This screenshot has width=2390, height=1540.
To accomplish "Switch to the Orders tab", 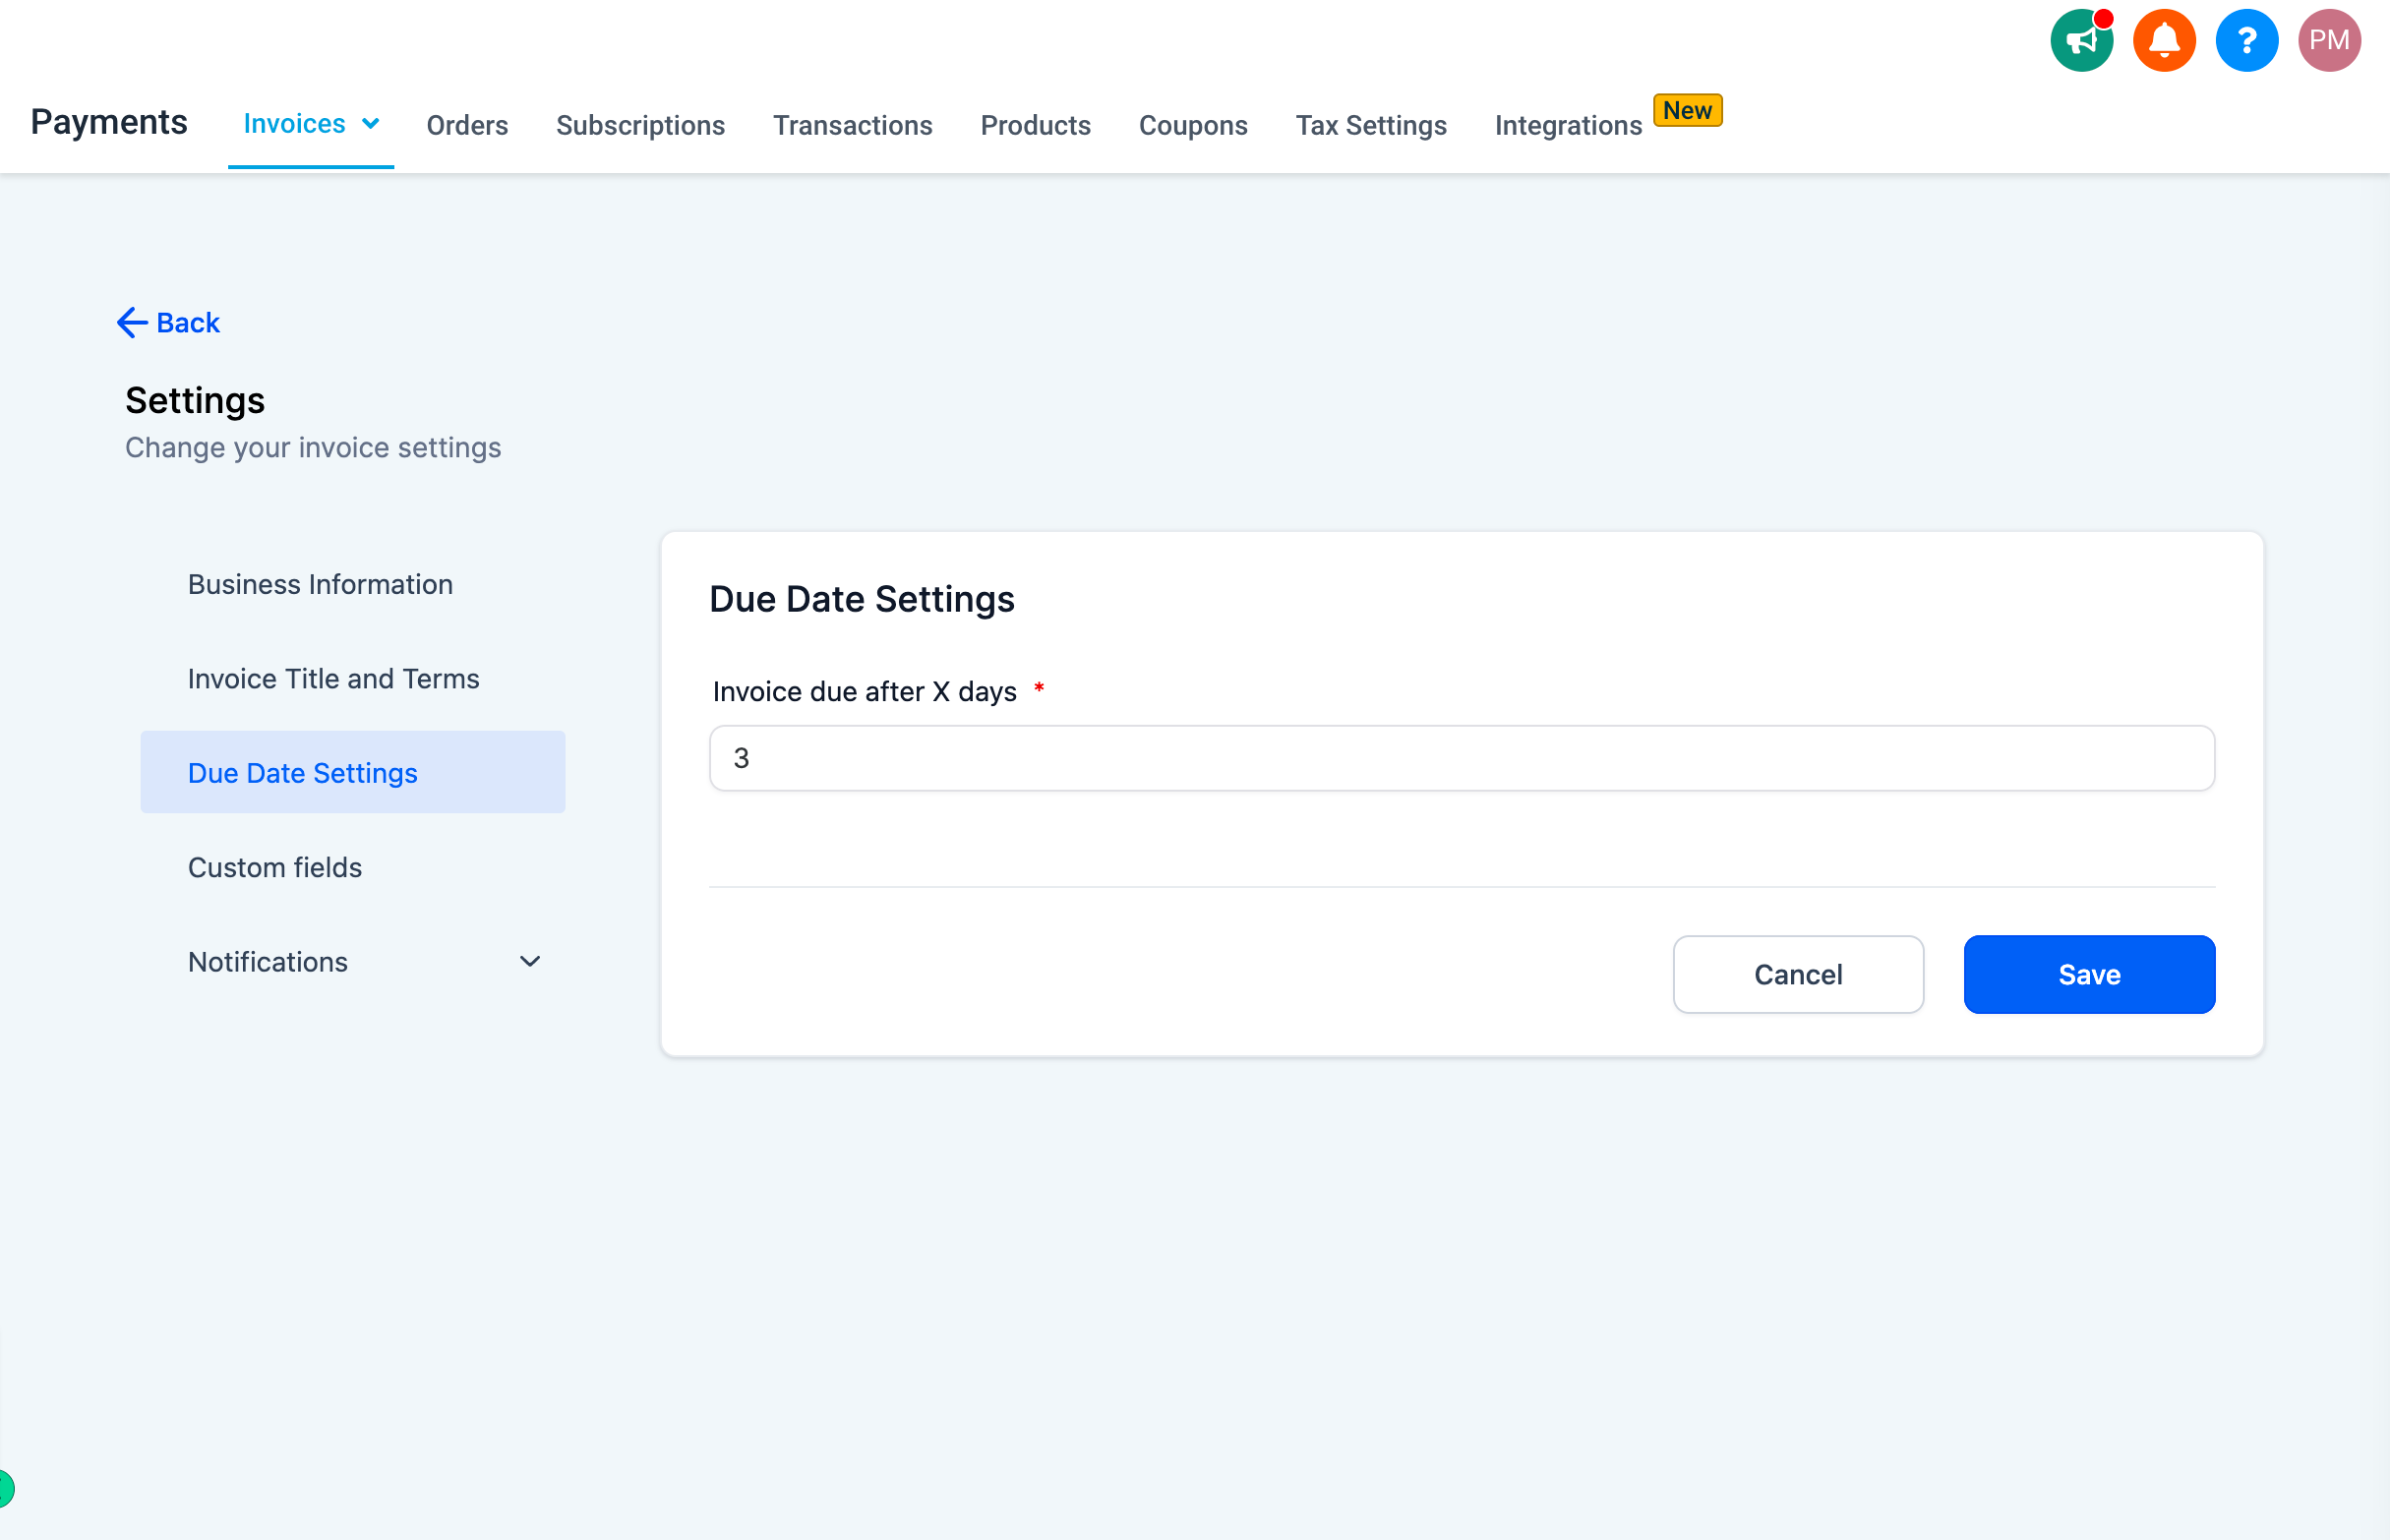I will tap(467, 125).
